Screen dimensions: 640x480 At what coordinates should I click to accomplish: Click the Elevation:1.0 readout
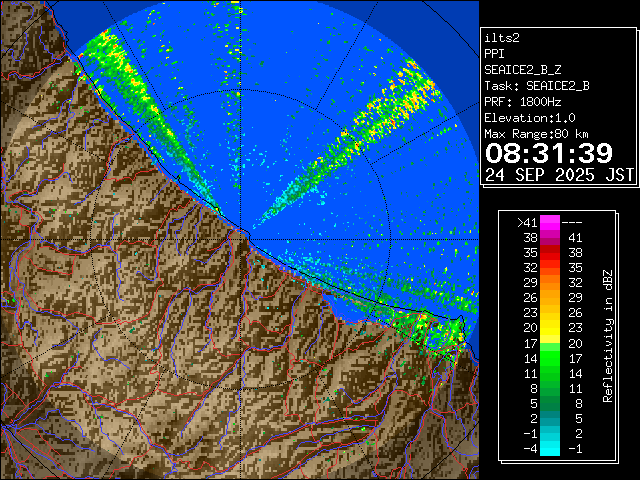tap(530, 117)
